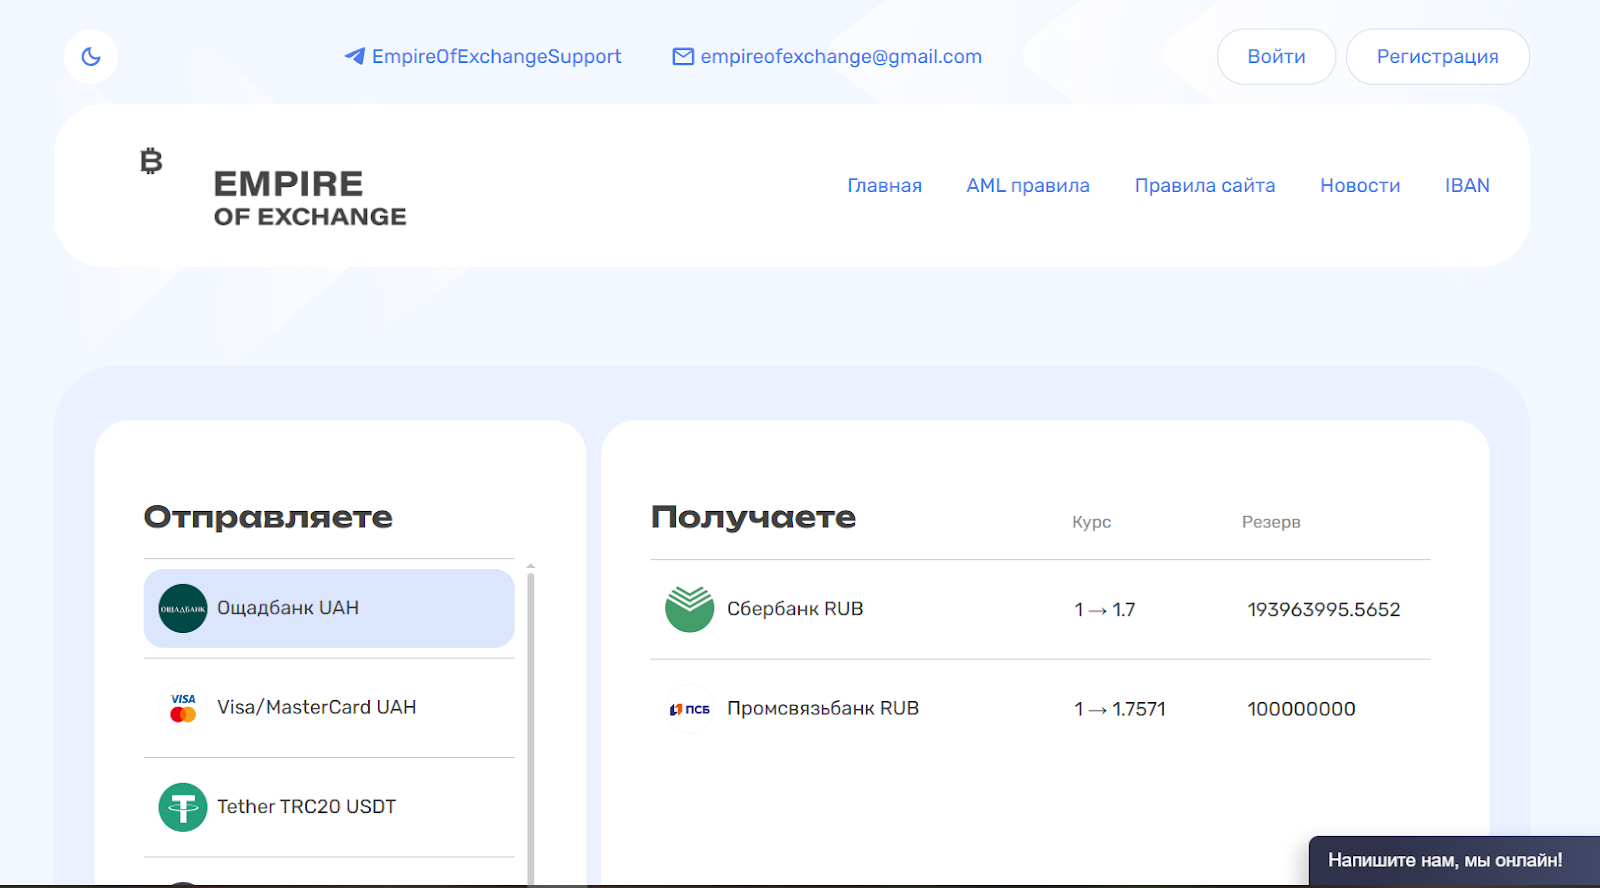Screen dimensions: 1600x888
Task: Go to Главная menu item
Action: [x=884, y=186]
